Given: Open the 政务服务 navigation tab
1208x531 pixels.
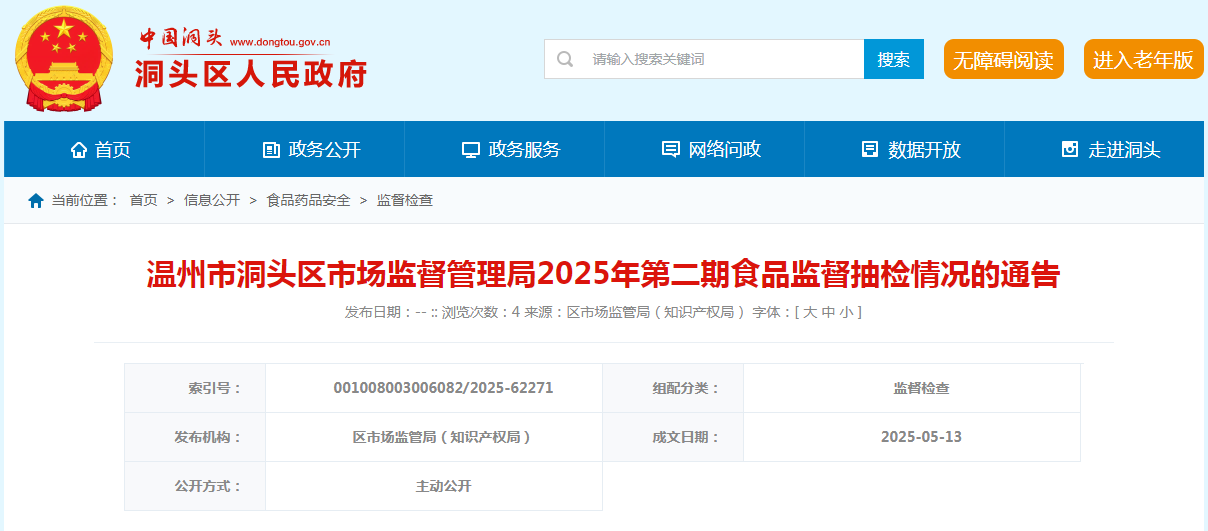Looking at the screenshot, I should point(504,149).
